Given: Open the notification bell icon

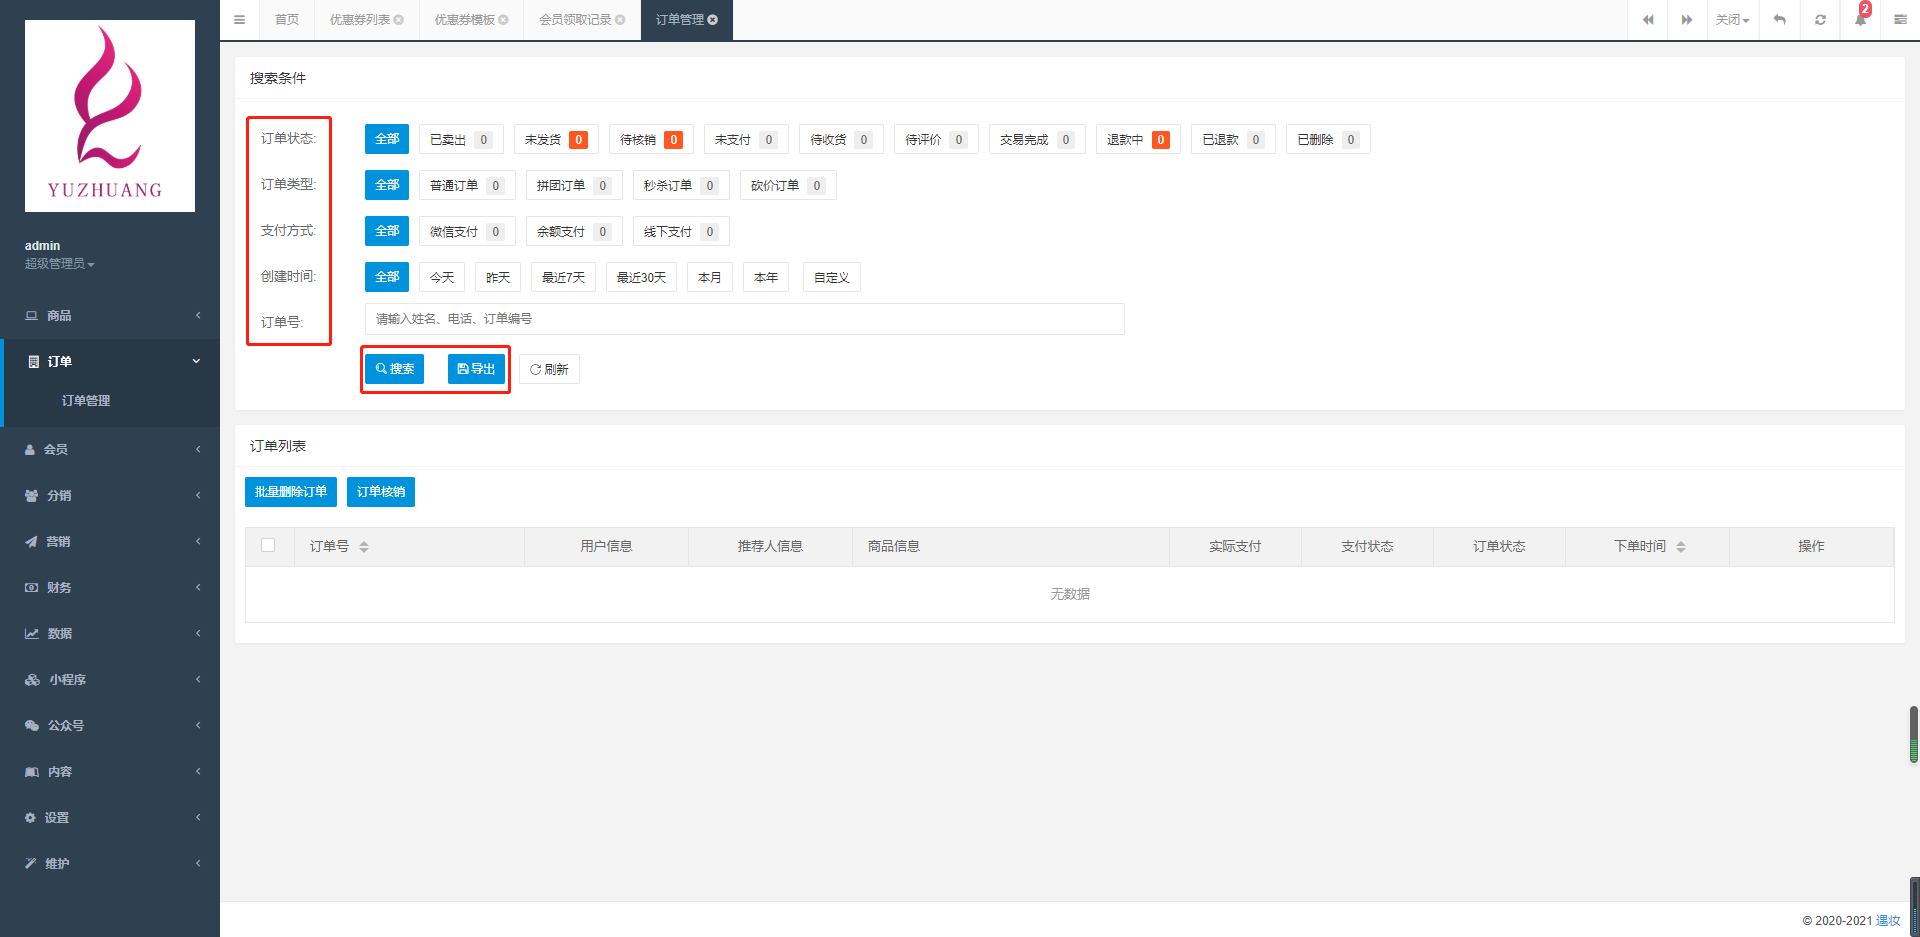Looking at the screenshot, I should 1860,20.
